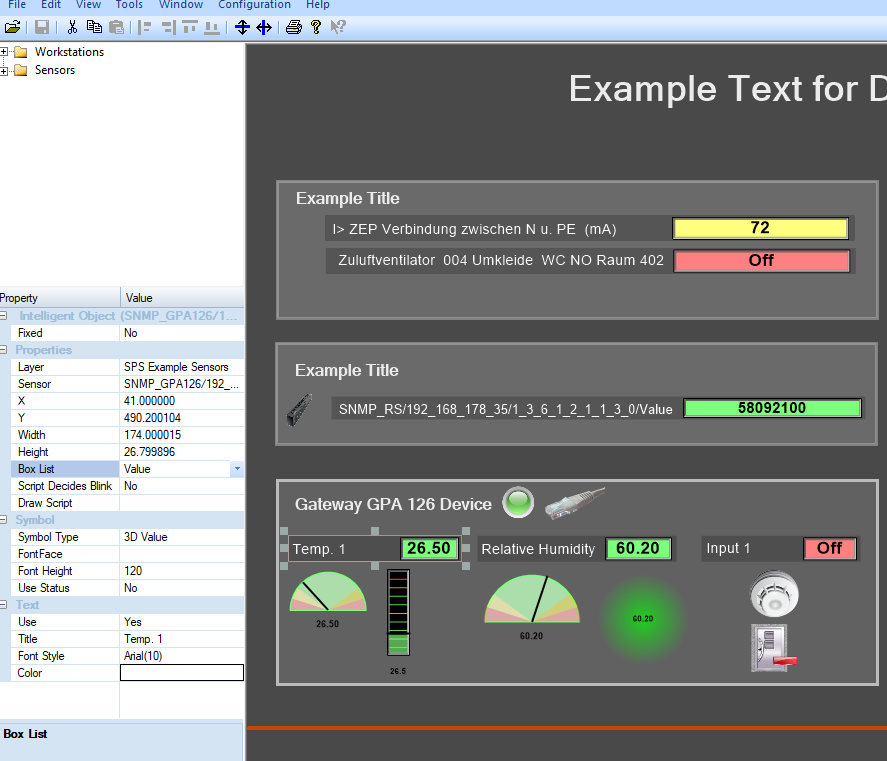Image resolution: width=887 pixels, height=761 pixels.
Task: Click the wall switch icon under Input 1
Action: pos(773,648)
